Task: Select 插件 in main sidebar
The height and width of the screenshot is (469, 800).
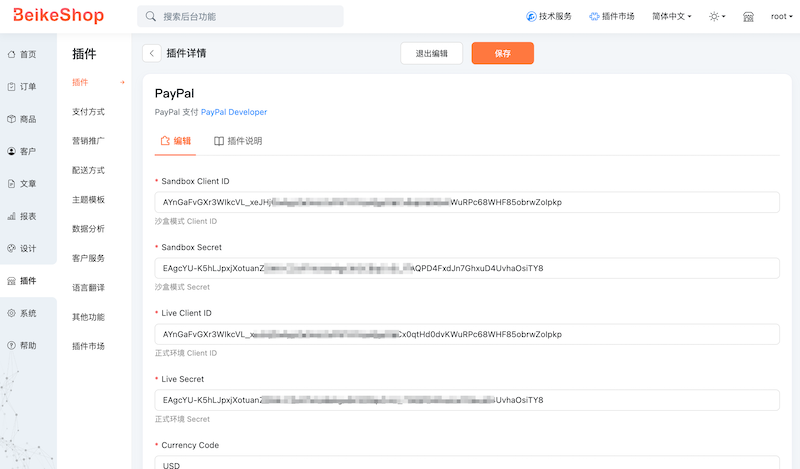Action: 22,281
